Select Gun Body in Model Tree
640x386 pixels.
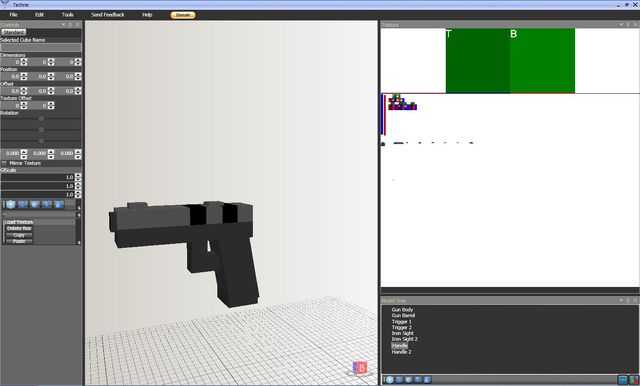pyautogui.click(x=402, y=310)
